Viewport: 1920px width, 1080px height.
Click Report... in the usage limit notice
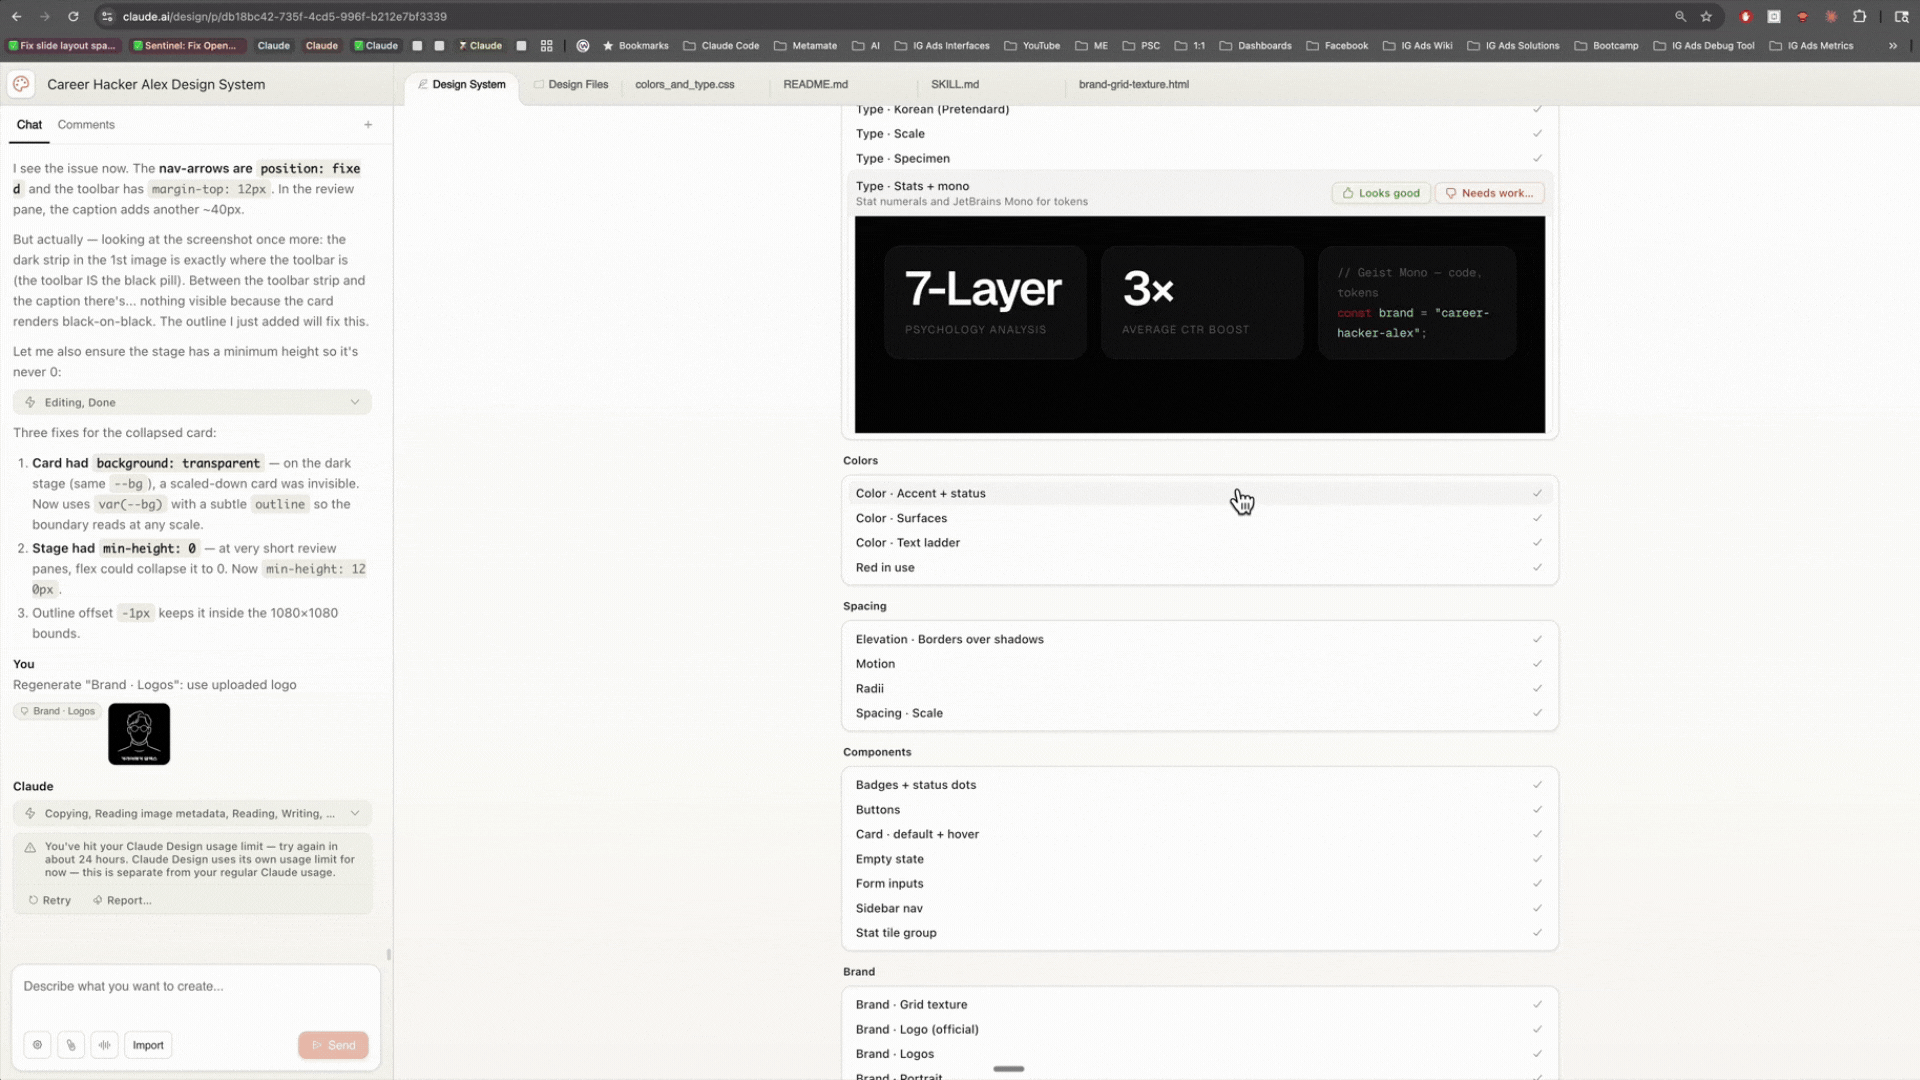(x=122, y=900)
